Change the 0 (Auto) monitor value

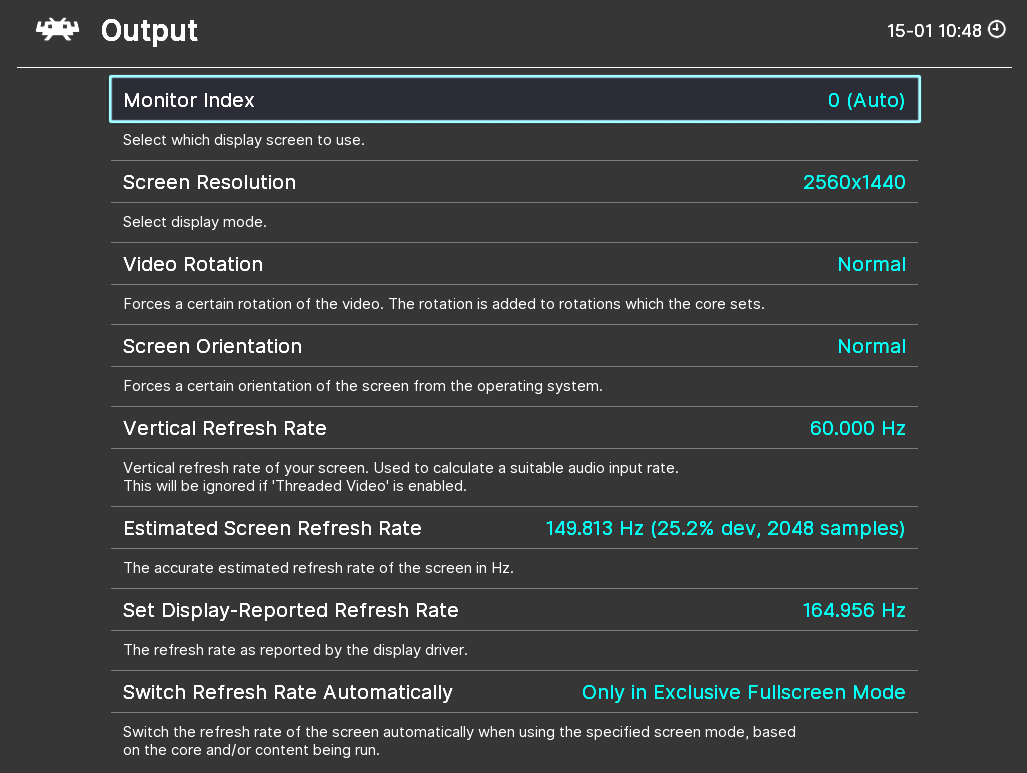[866, 100]
